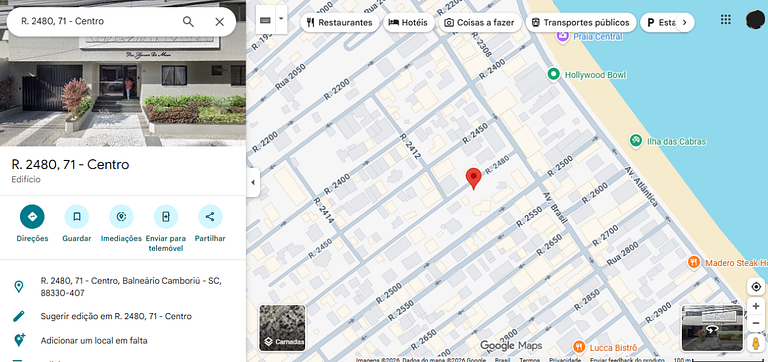Image resolution: width=768 pixels, height=362 pixels.
Task: Center map on my location
Action: (756, 287)
